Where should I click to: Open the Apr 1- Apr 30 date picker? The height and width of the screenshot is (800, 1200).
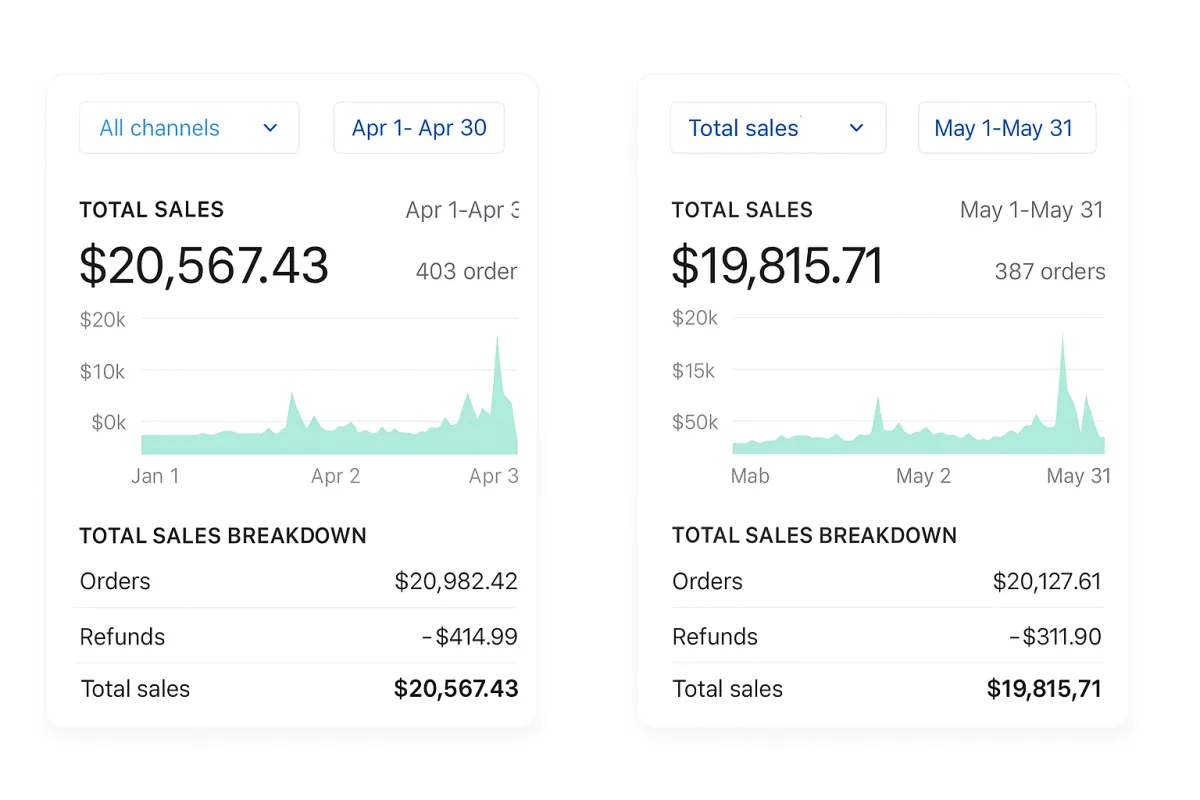tap(419, 128)
